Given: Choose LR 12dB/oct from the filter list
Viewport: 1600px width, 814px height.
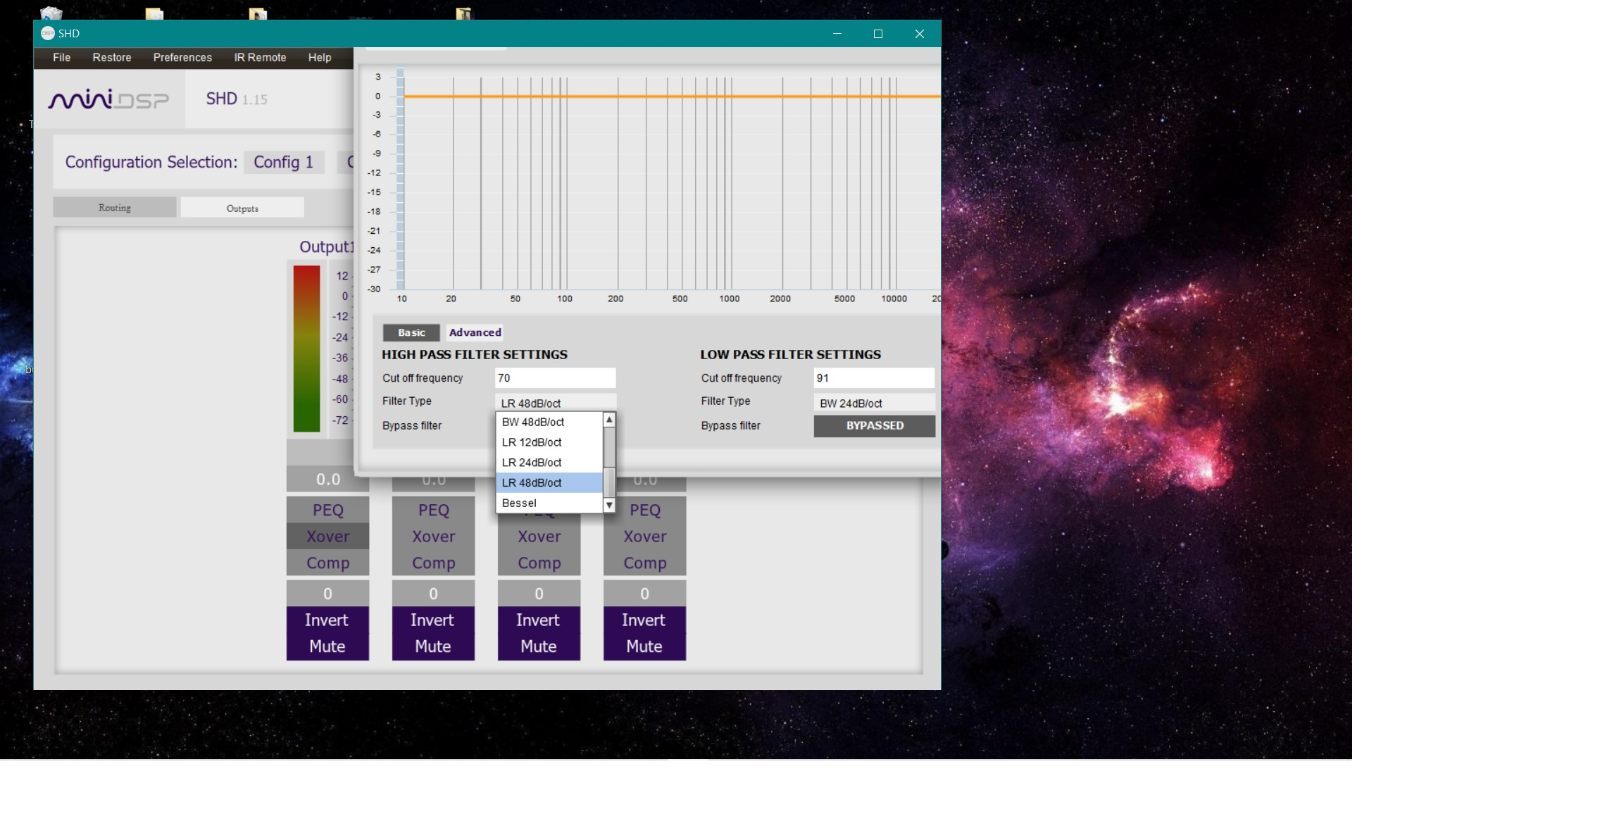Looking at the screenshot, I should tap(549, 442).
